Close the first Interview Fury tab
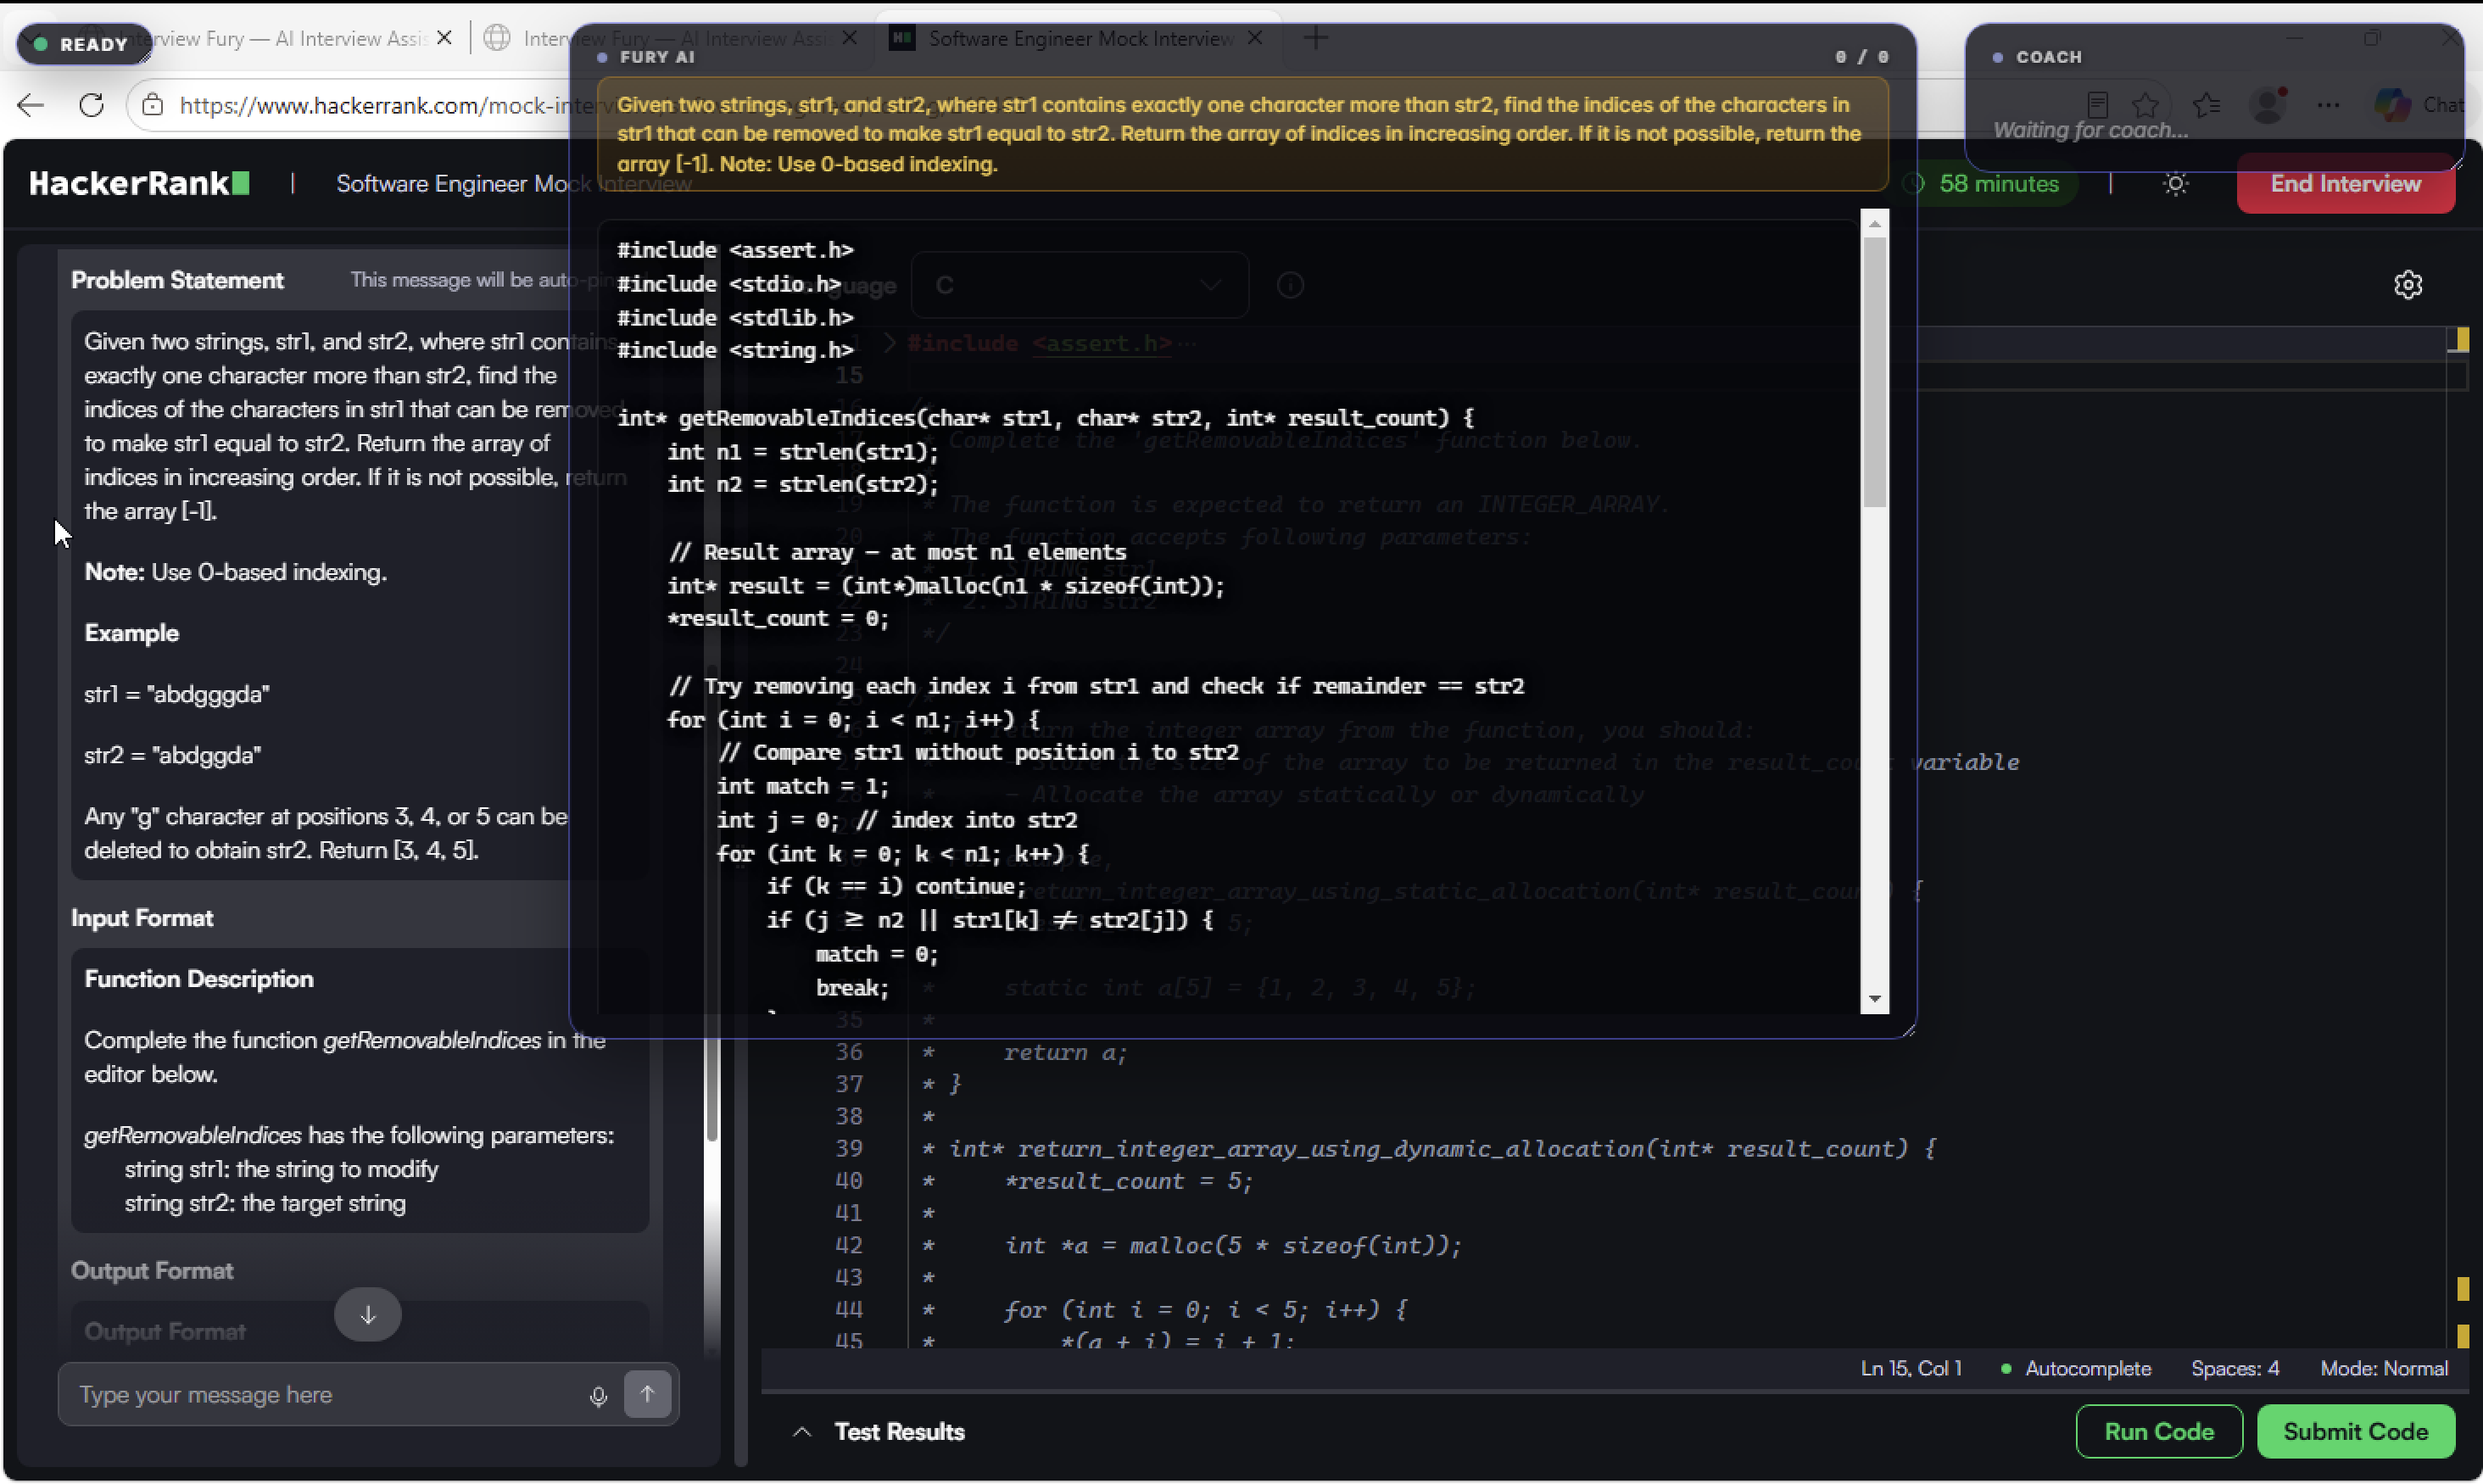Viewport: 2483px width, 1484px height. click(x=445, y=38)
